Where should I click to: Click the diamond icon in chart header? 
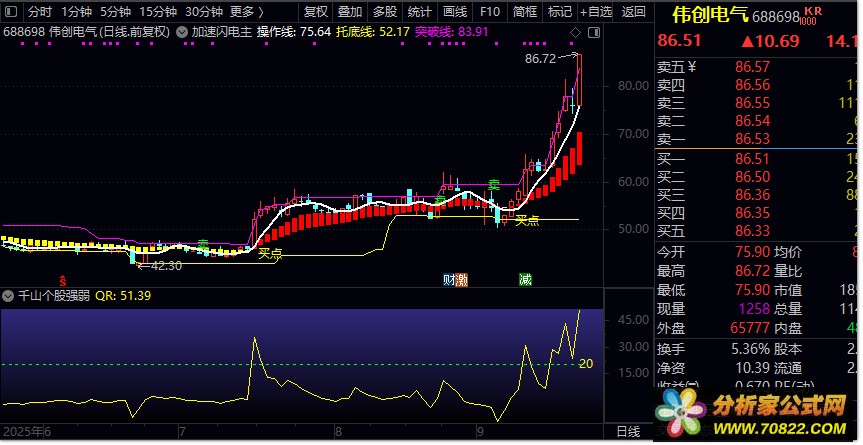tap(574, 32)
